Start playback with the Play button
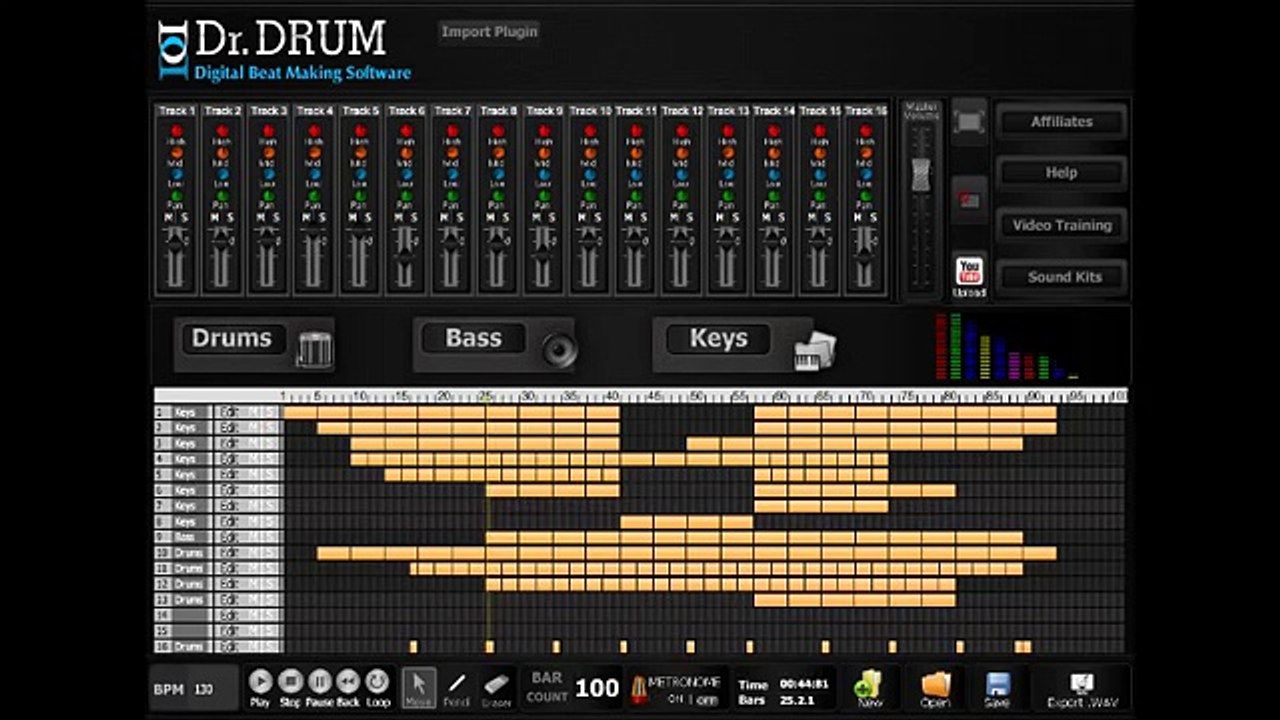The height and width of the screenshot is (720, 1280). point(260,682)
